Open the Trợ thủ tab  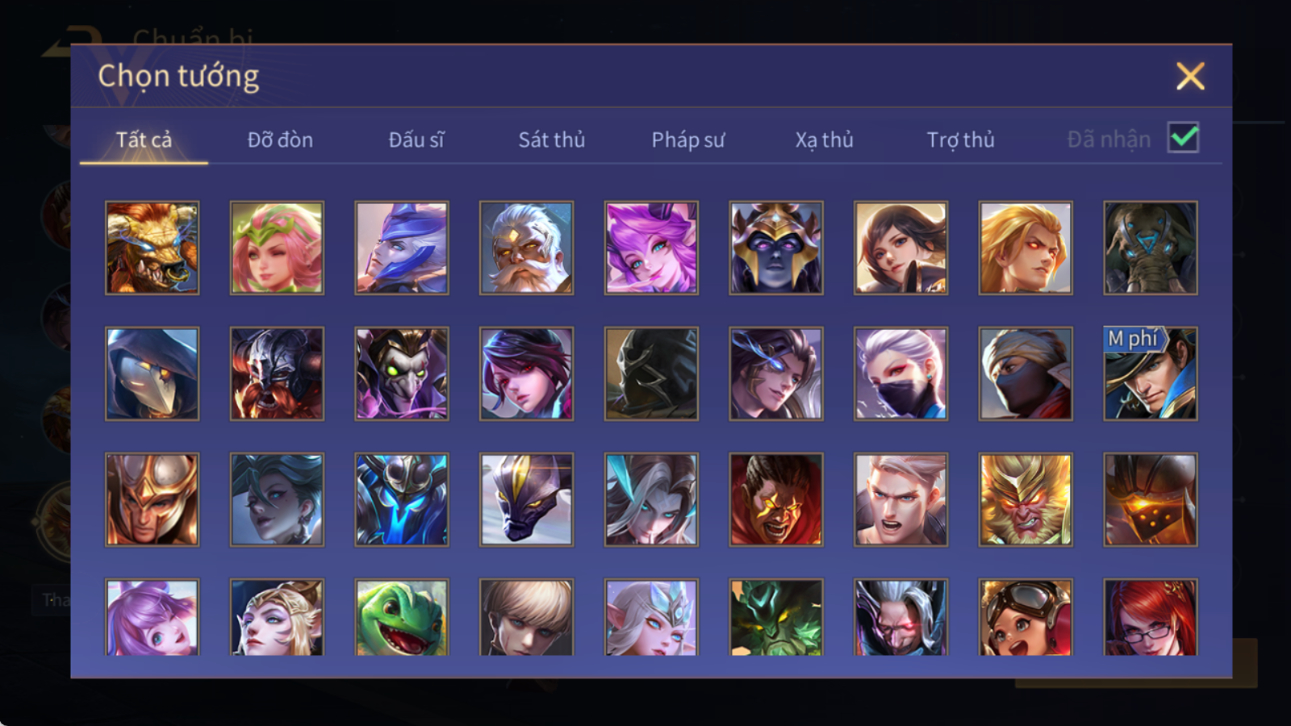[960, 140]
